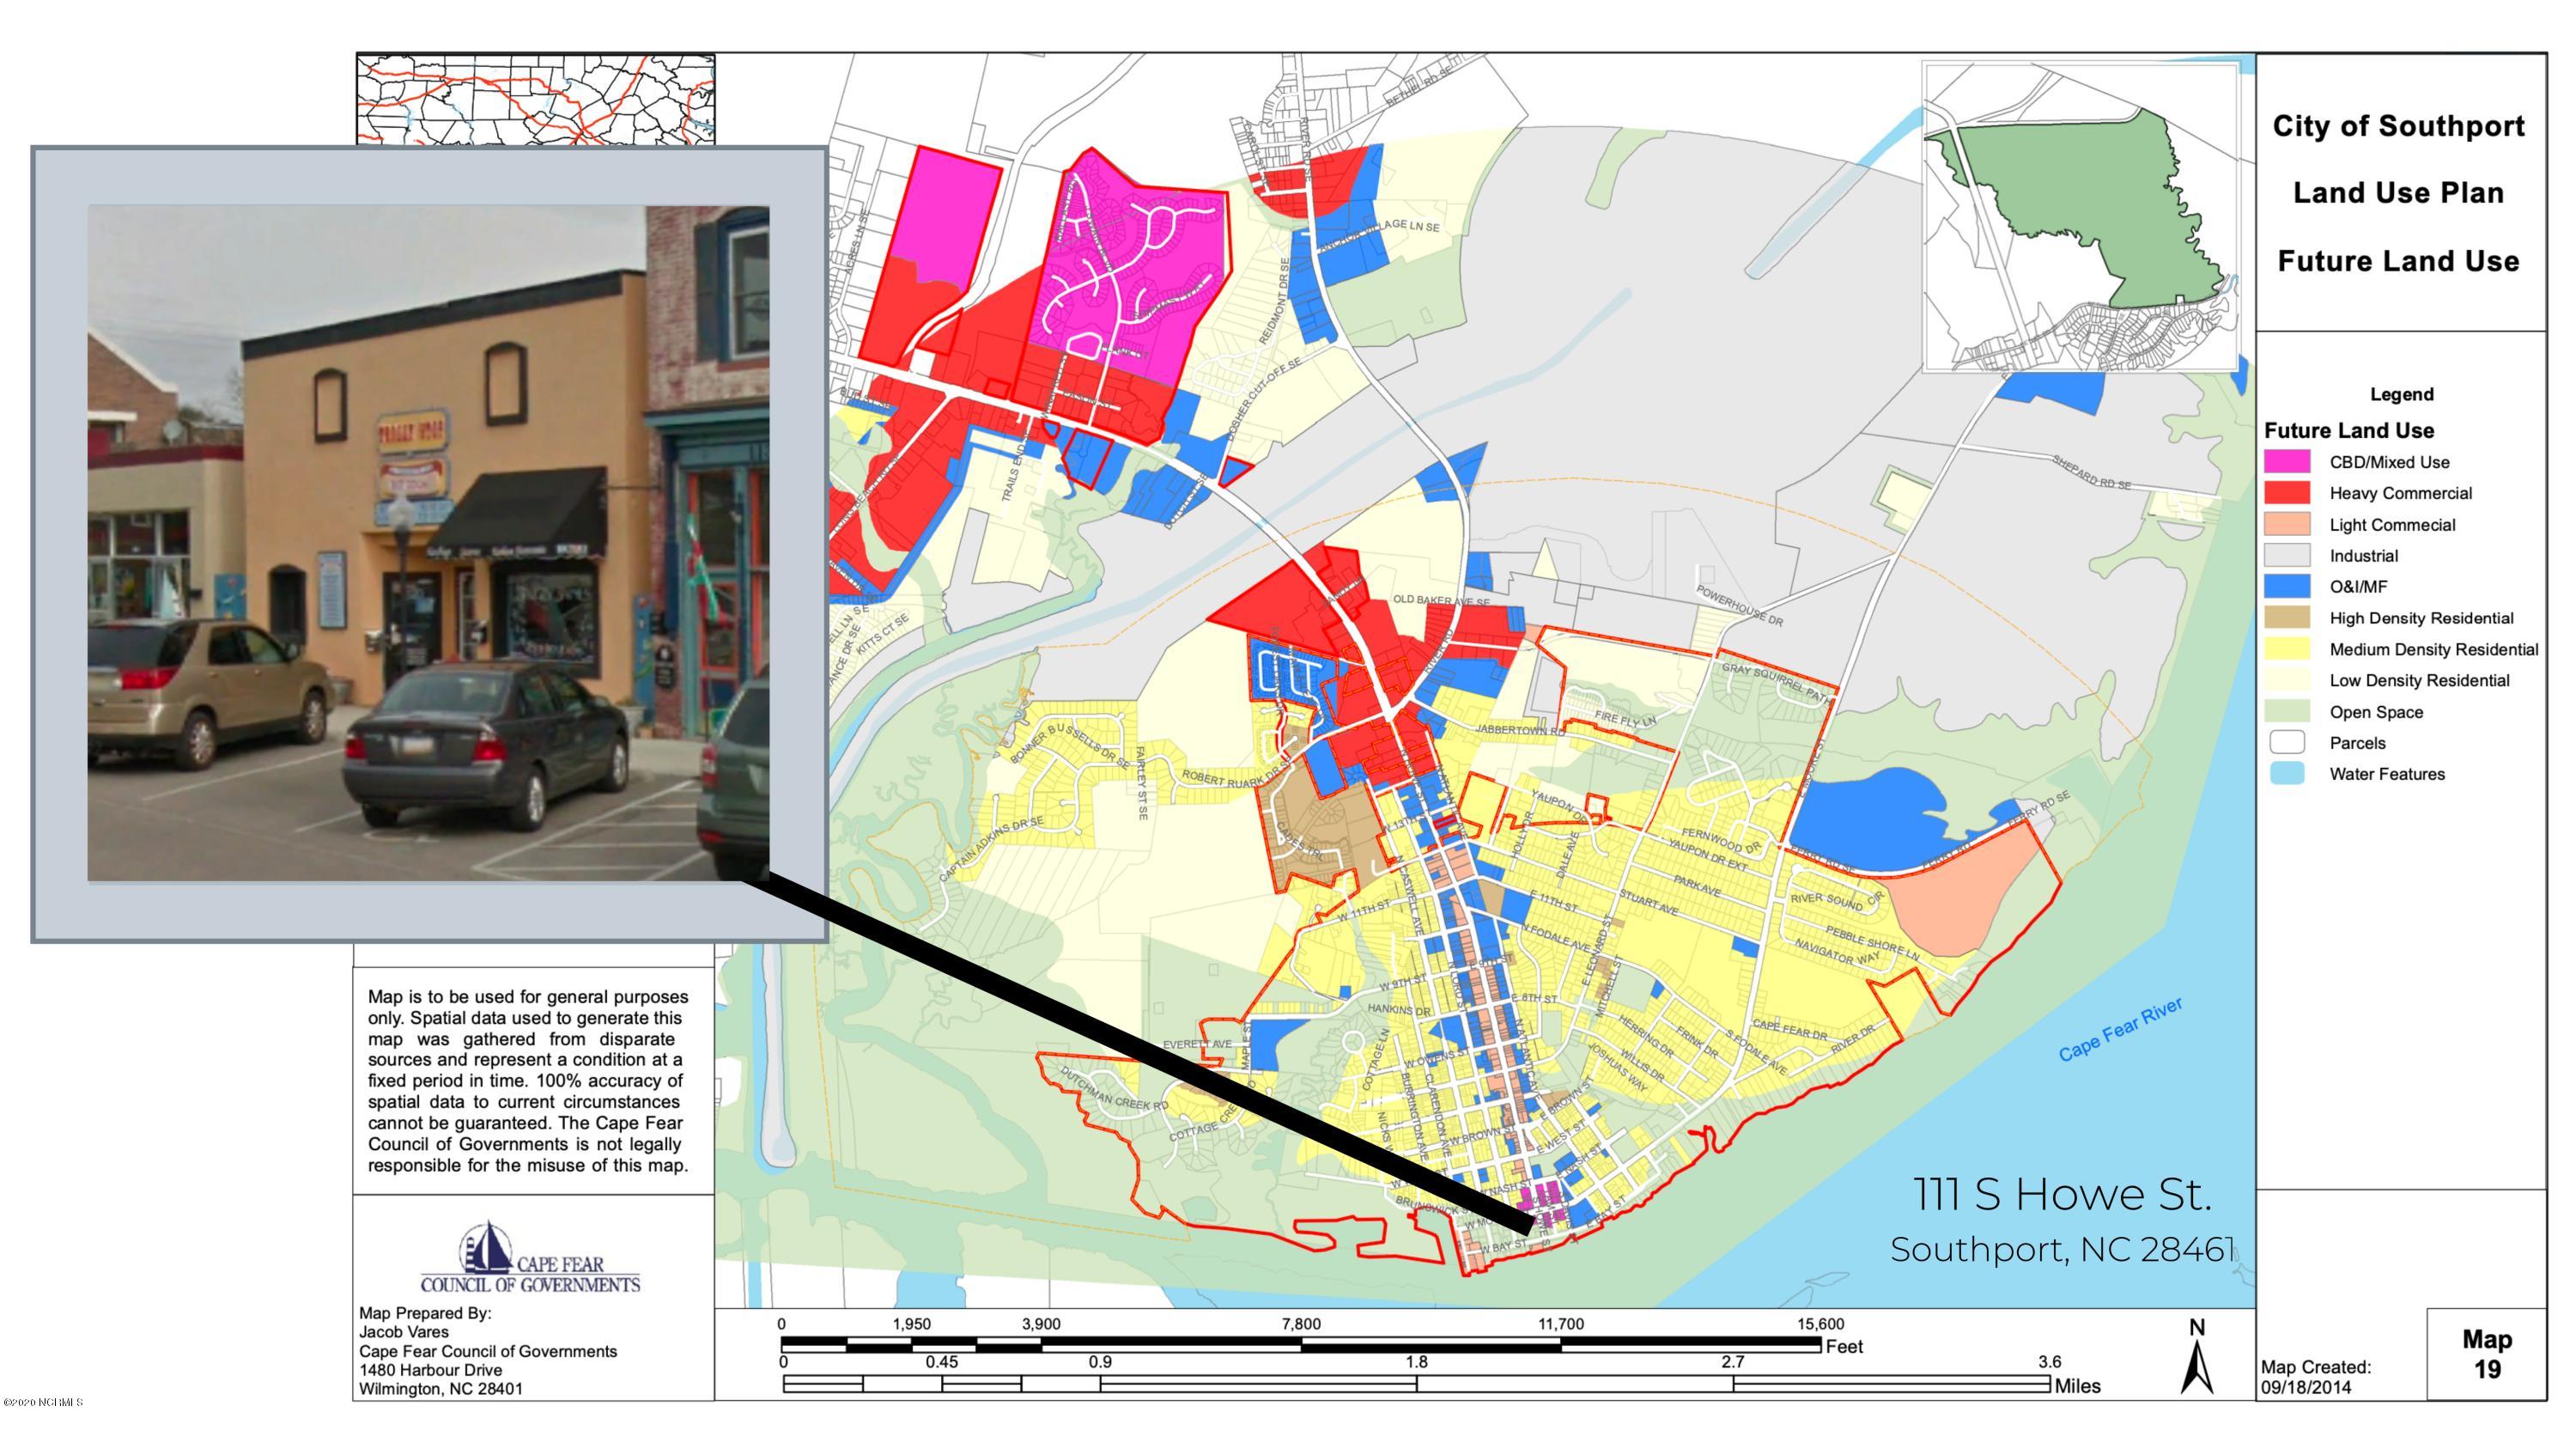The width and height of the screenshot is (2576, 1449).
Task: Click the 'Medium Density Residential' legend label
Action: [2433, 649]
